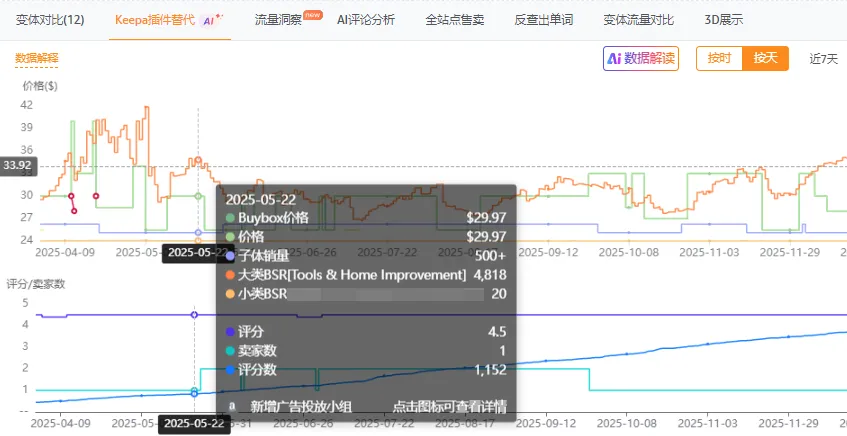Click the green price data point on crosshair

198,196
